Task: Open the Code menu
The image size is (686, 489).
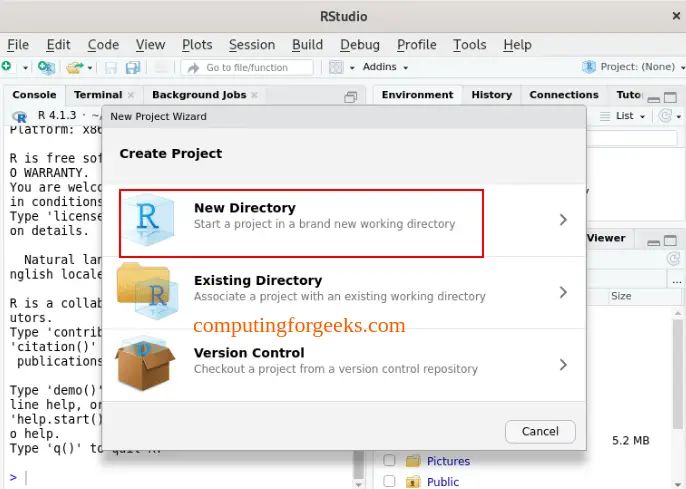Action: (x=103, y=45)
